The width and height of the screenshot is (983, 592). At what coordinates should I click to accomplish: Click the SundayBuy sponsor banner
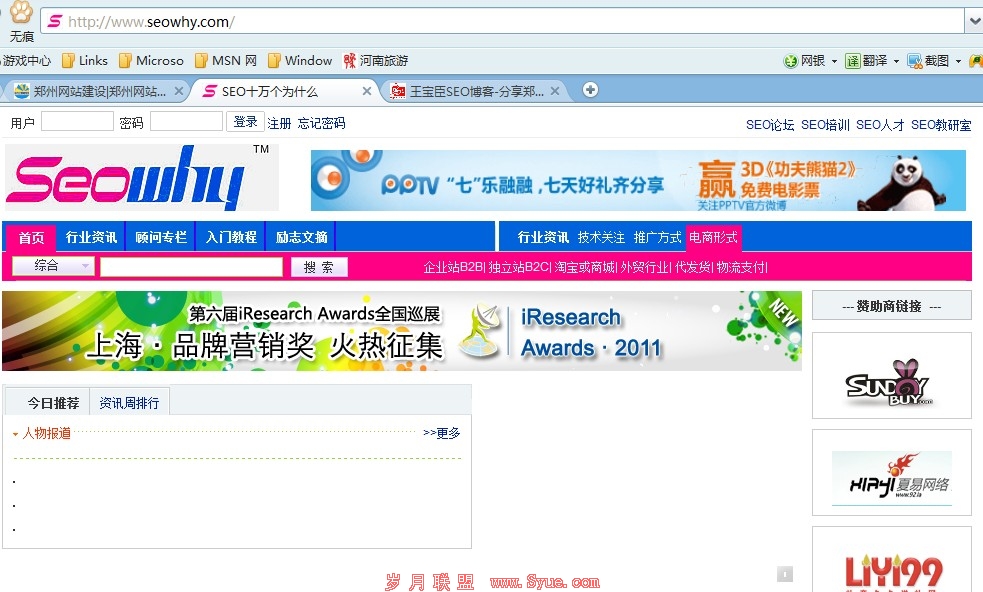click(890, 375)
